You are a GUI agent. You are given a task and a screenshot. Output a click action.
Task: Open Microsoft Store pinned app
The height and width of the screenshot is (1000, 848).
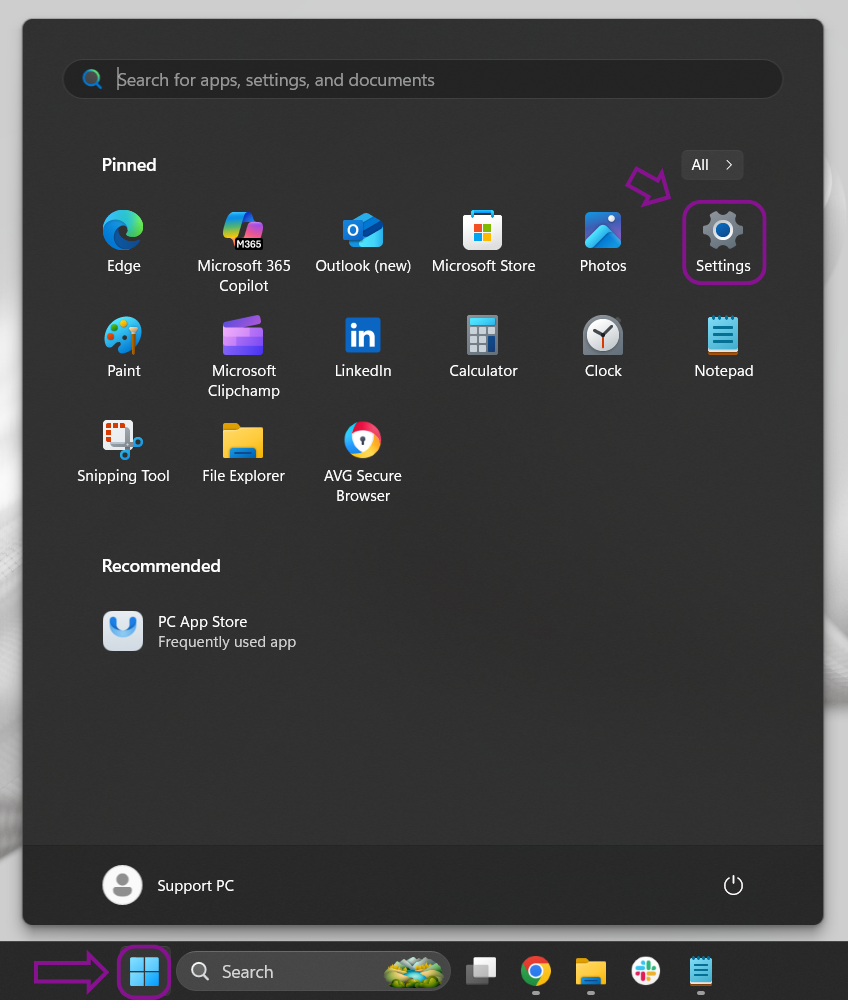point(483,242)
